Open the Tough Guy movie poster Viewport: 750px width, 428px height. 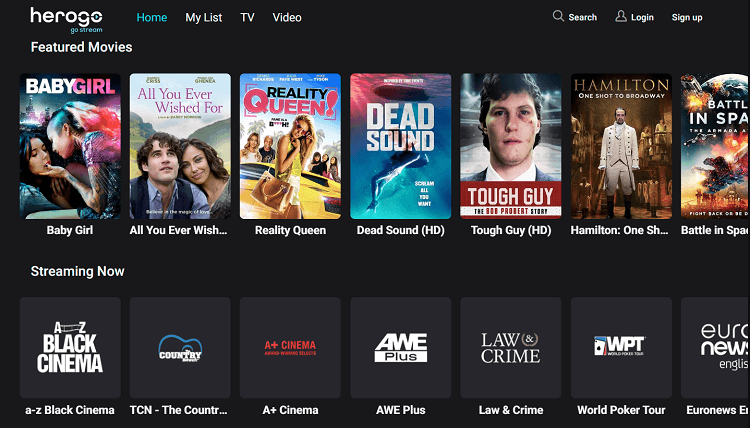pyautogui.click(x=511, y=146)
